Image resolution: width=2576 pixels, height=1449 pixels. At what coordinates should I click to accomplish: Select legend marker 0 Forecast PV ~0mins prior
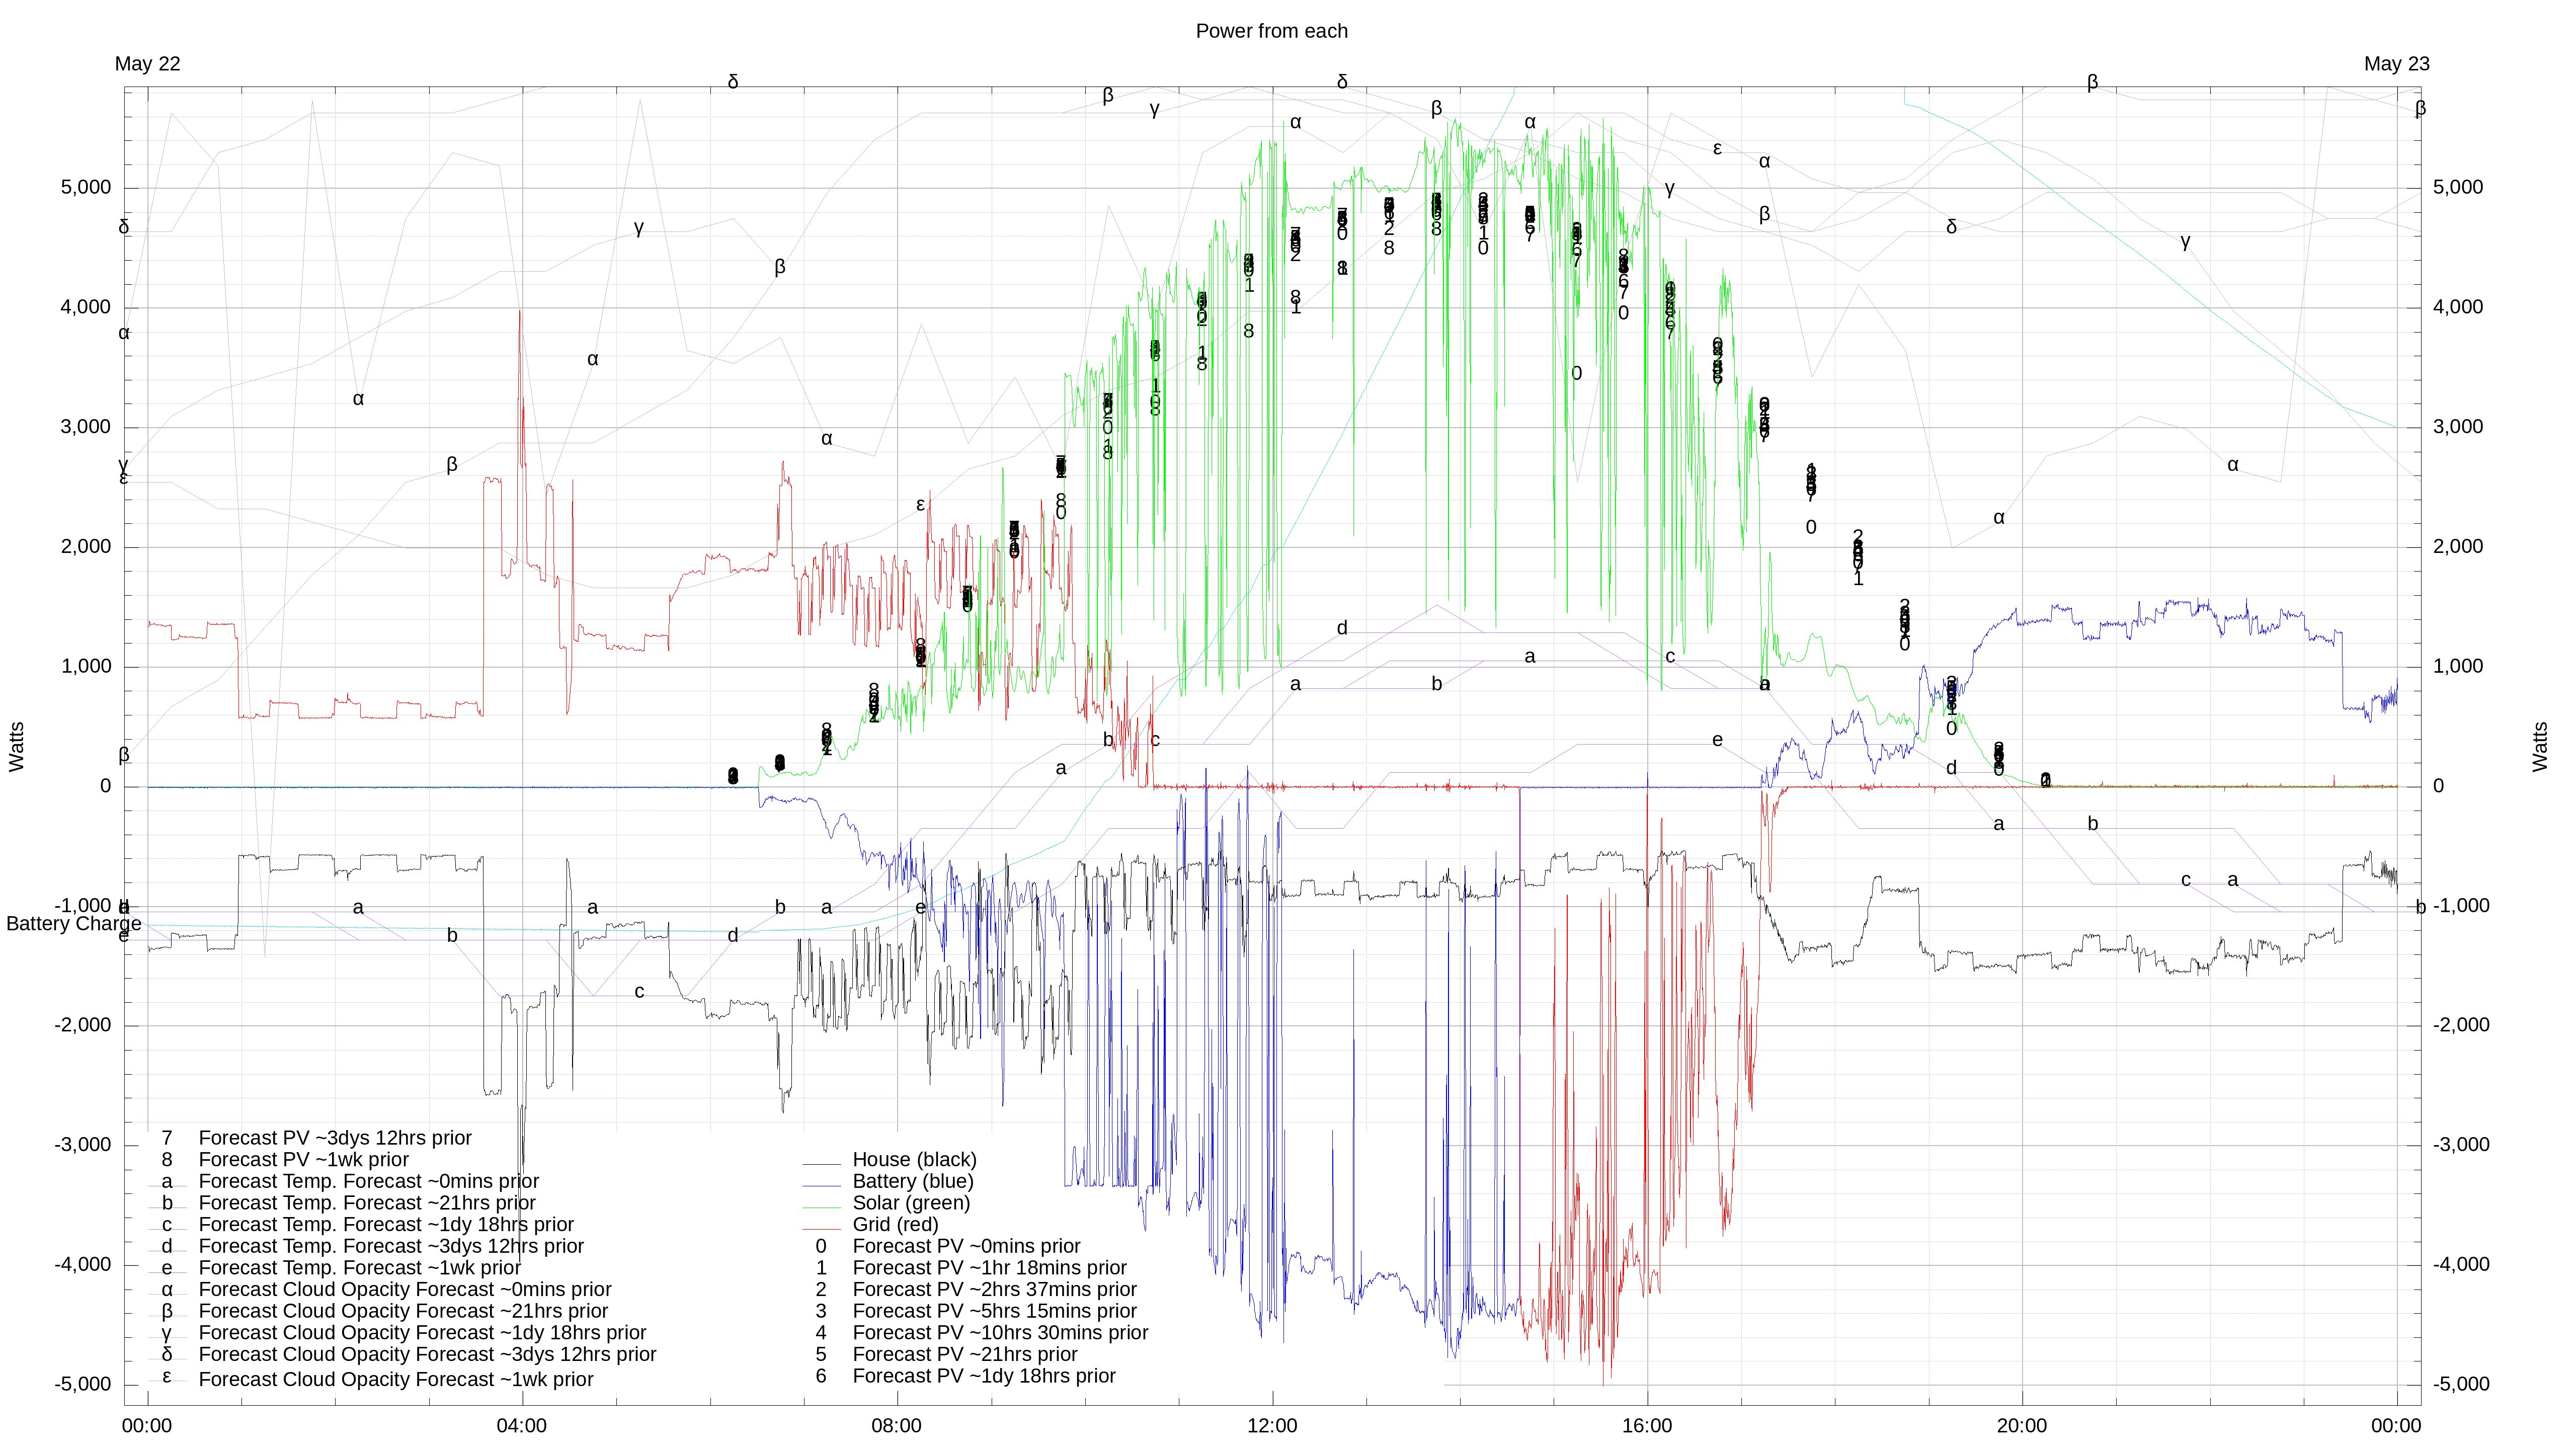pos(821,1246)
